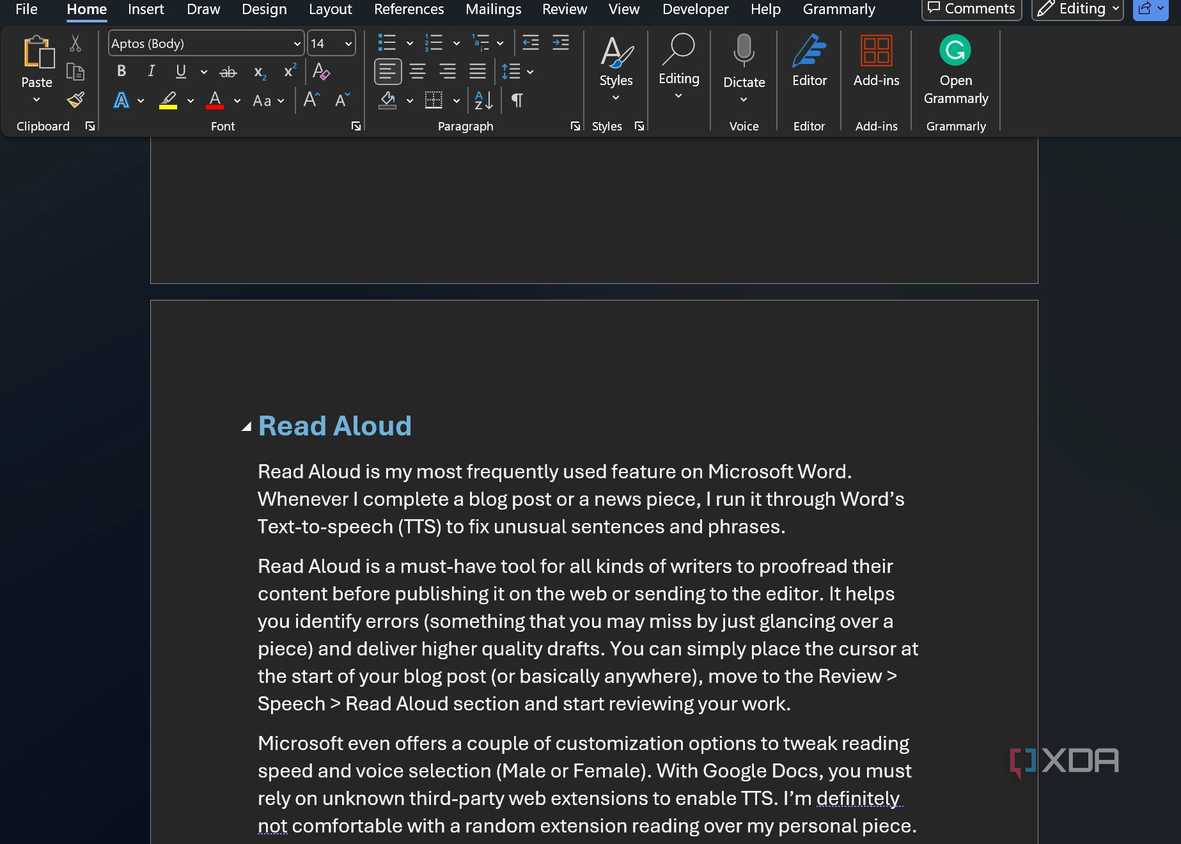Apply the red font color
Image resolution: width=1181 pixels, height=844 pixels.
(215, 100)
